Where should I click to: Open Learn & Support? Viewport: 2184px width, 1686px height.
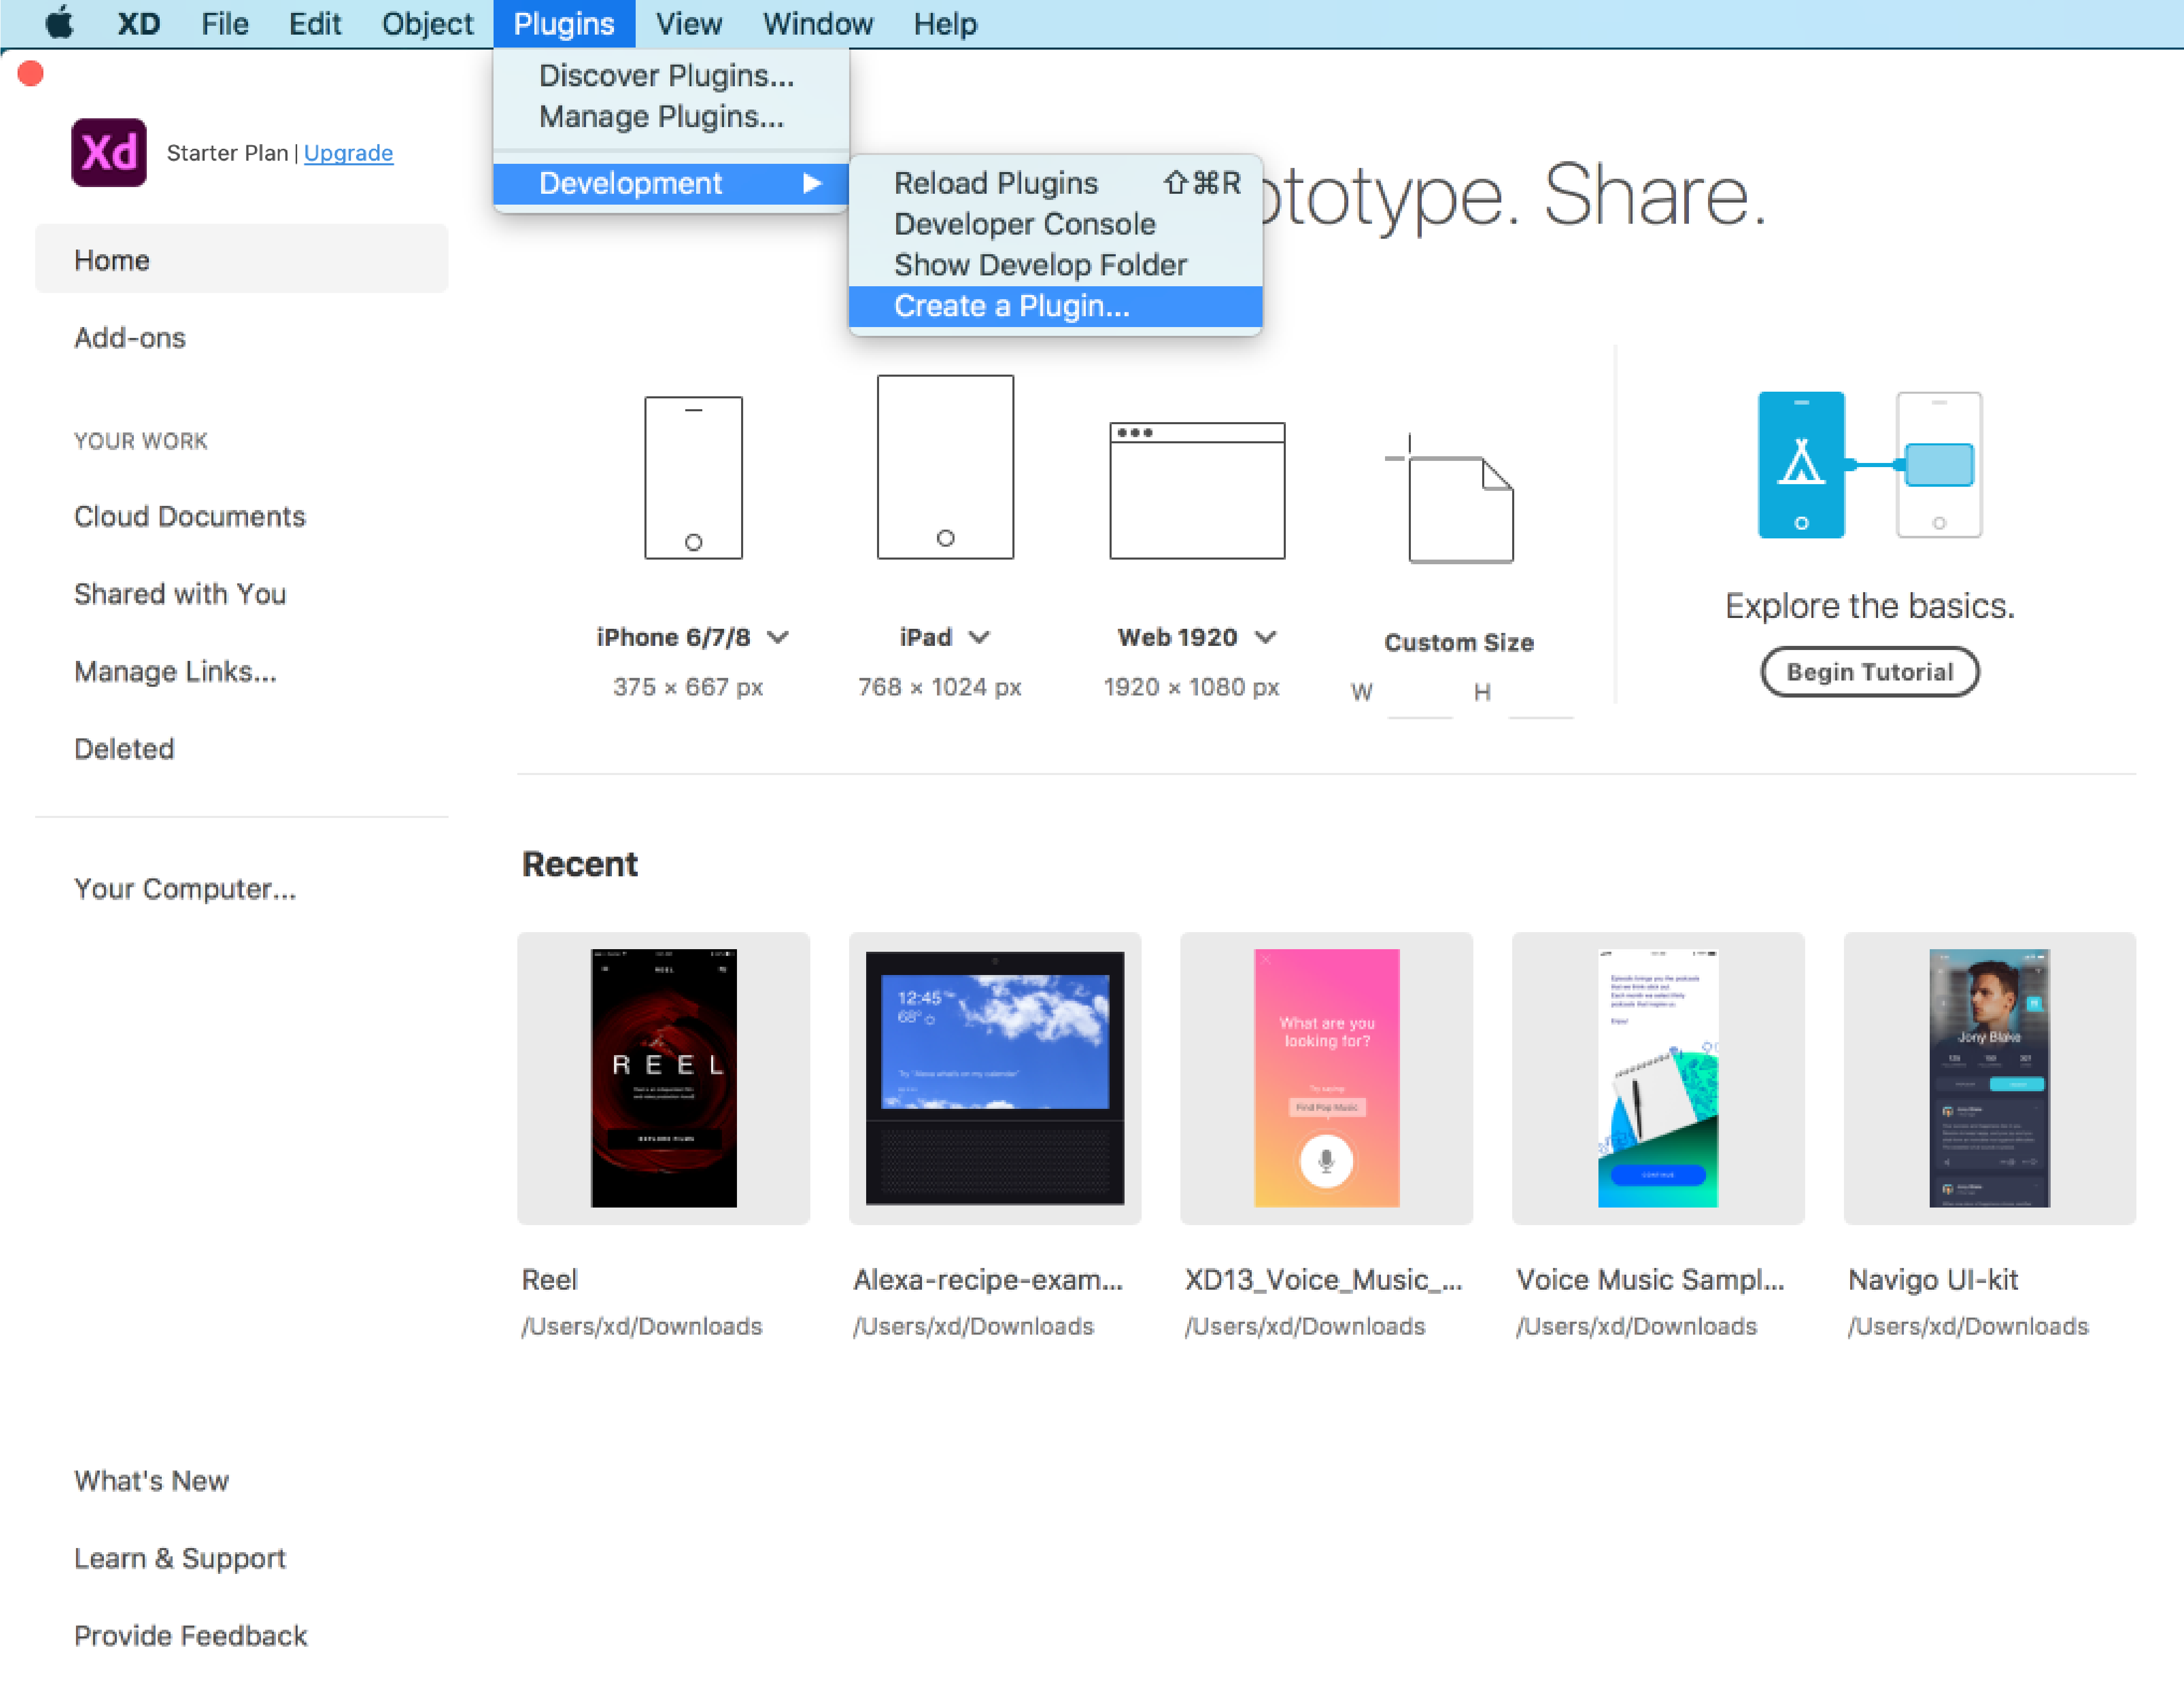[x=180, y=1558]
